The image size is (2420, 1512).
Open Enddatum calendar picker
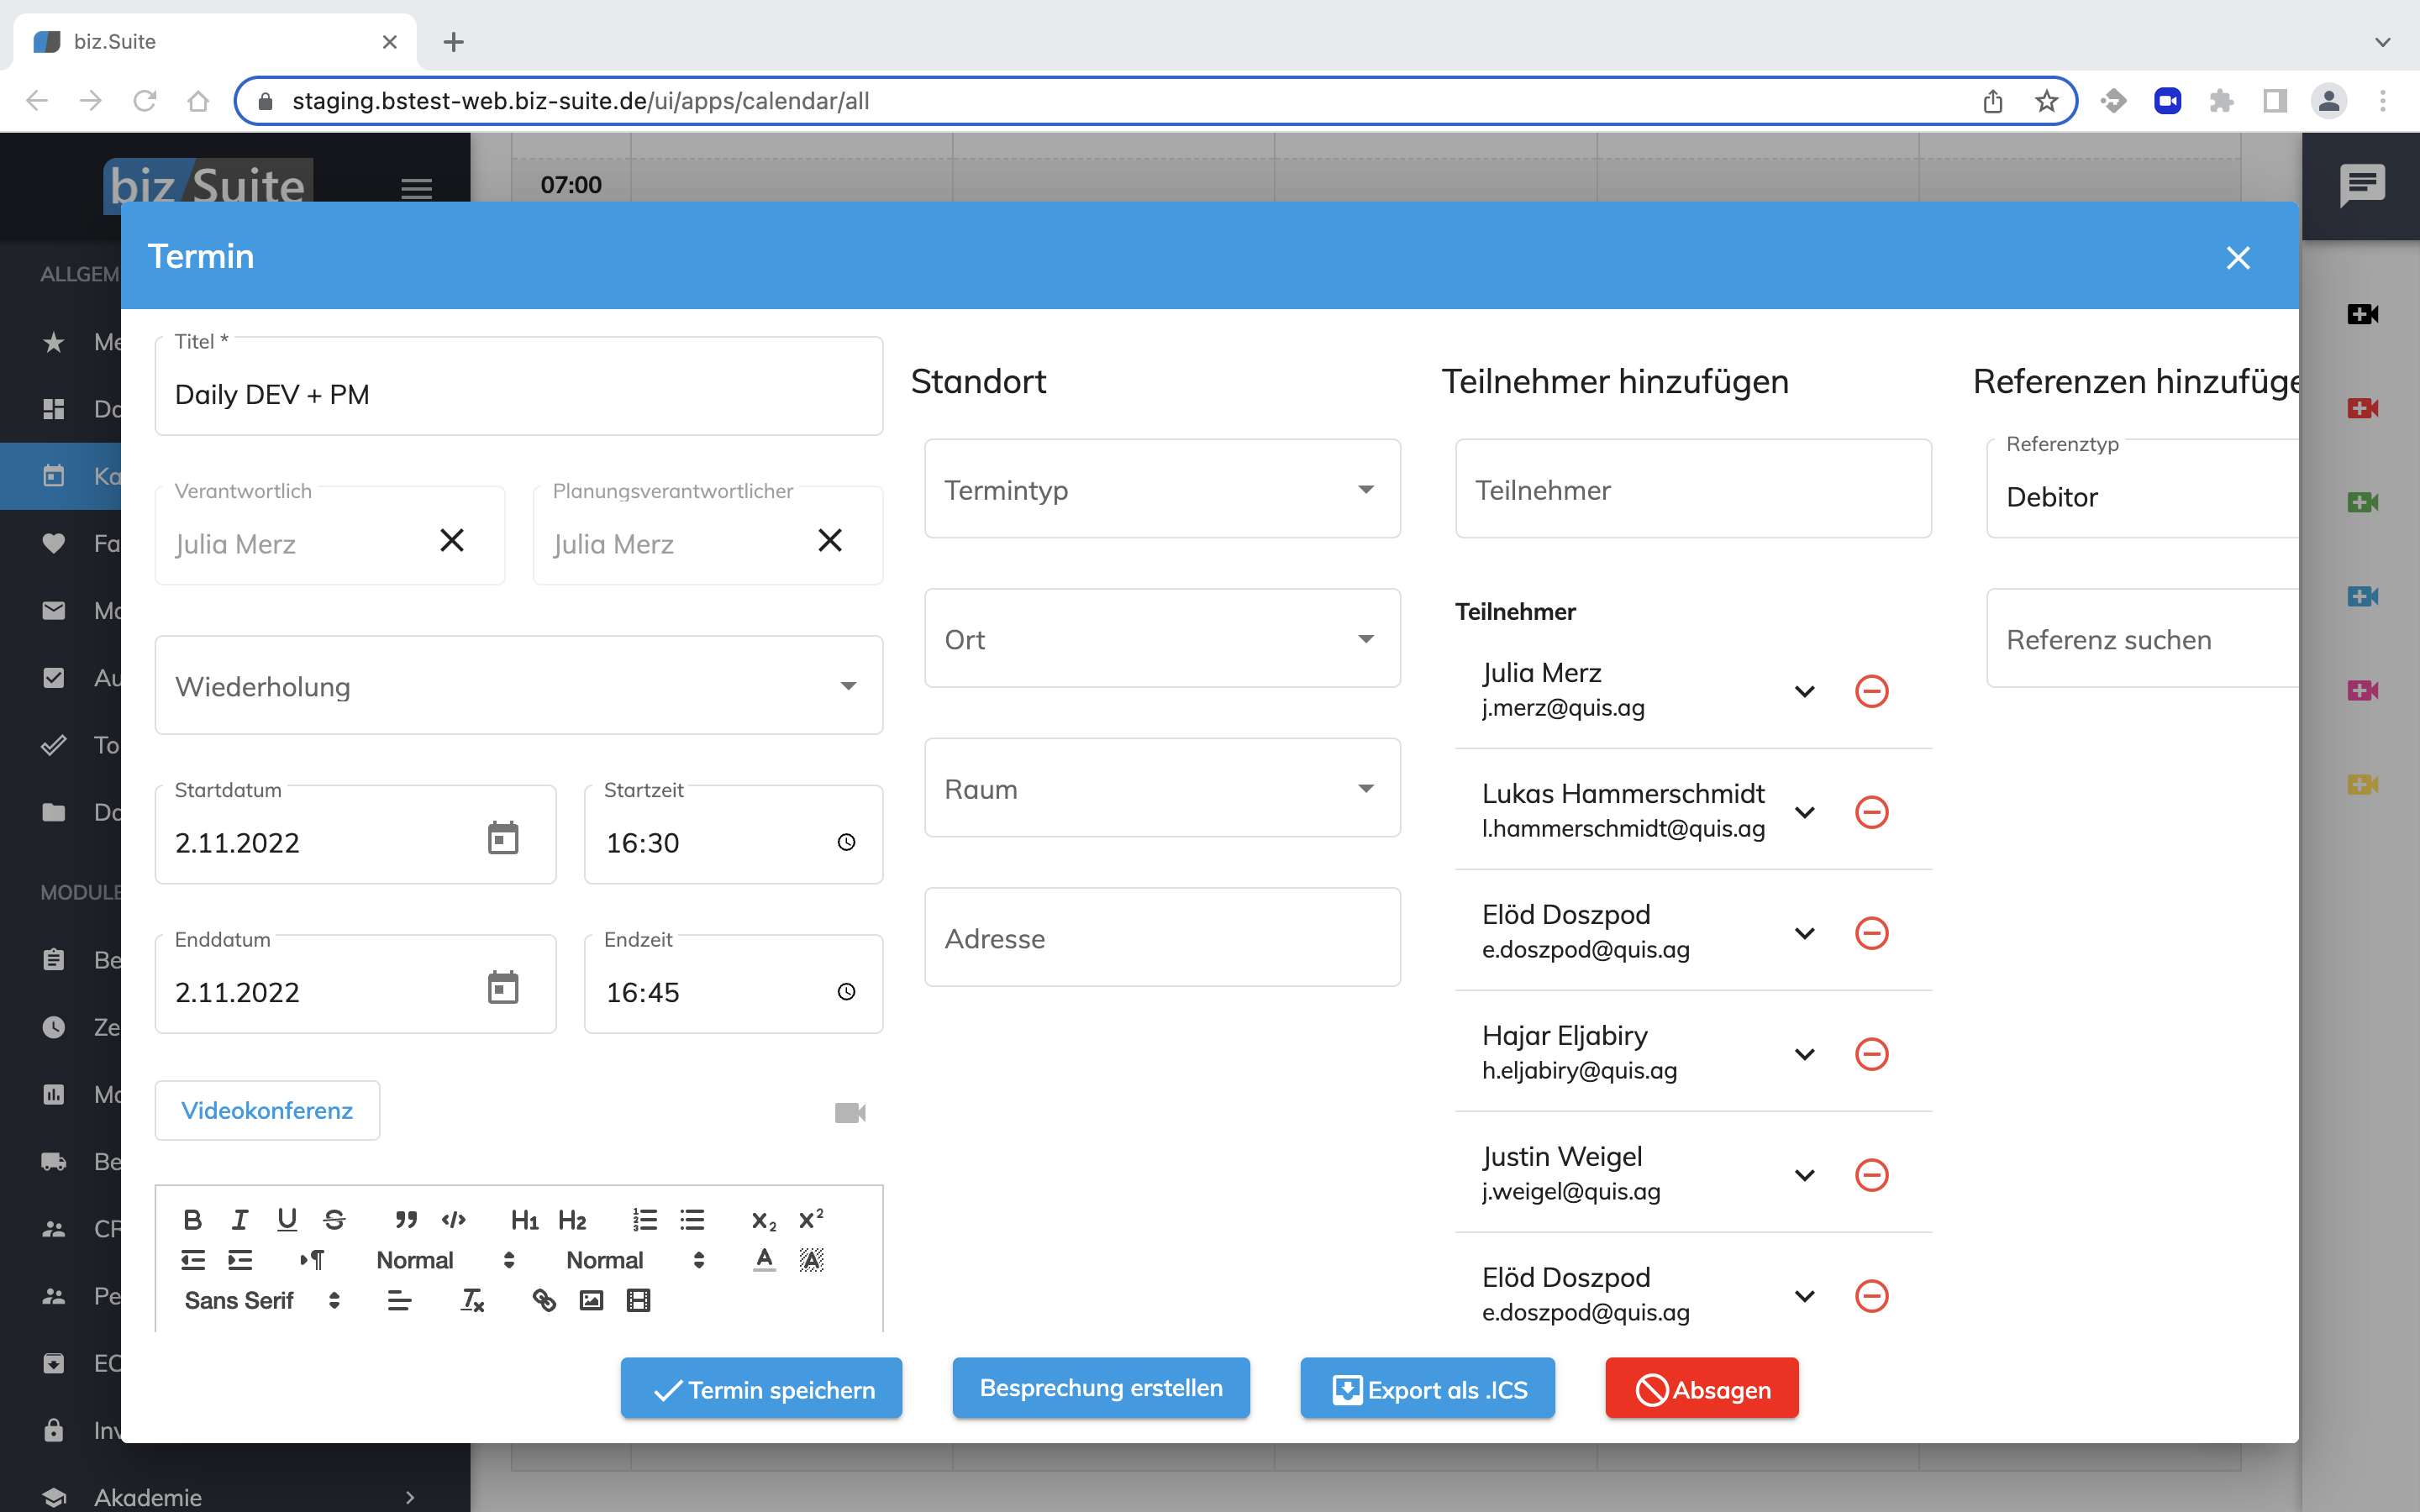click(x=503, y=988)
